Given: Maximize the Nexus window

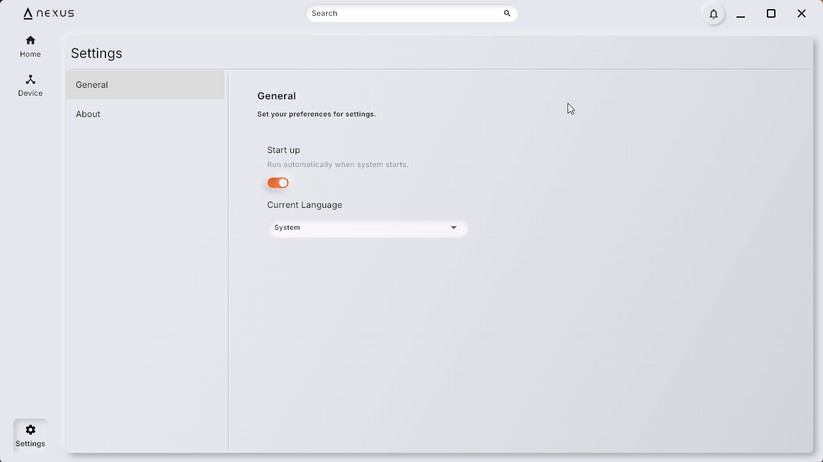Looking at the screenshot, I should click(771, 14).
